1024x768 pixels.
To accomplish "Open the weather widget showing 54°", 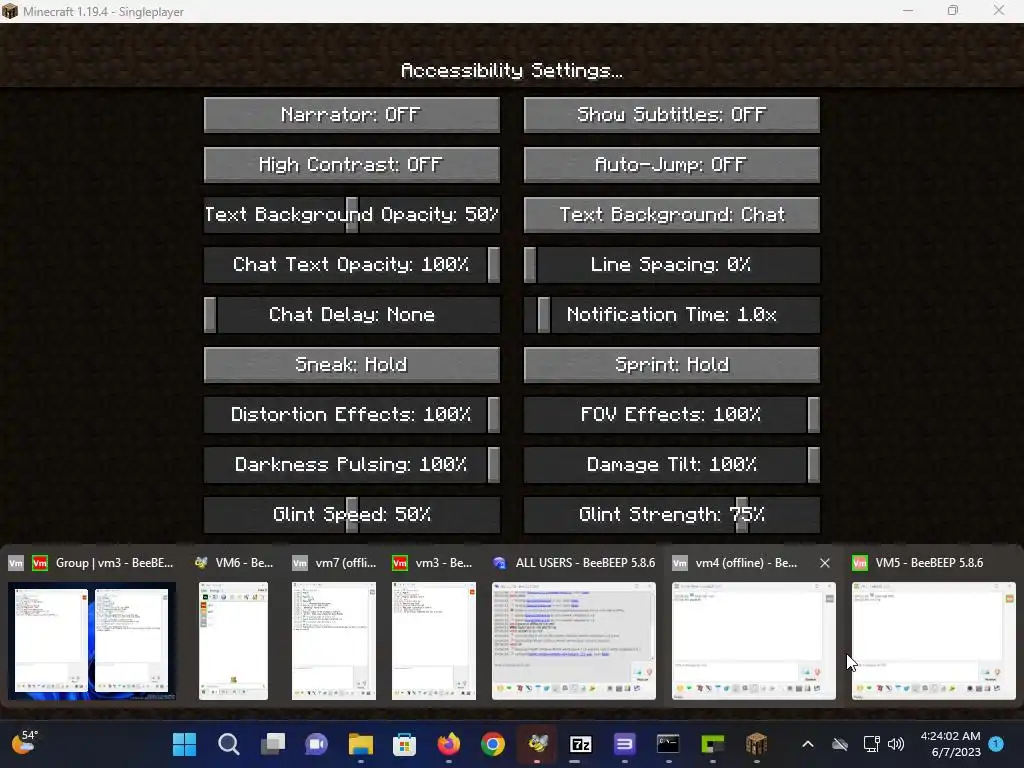I will [x=25, y=743].
